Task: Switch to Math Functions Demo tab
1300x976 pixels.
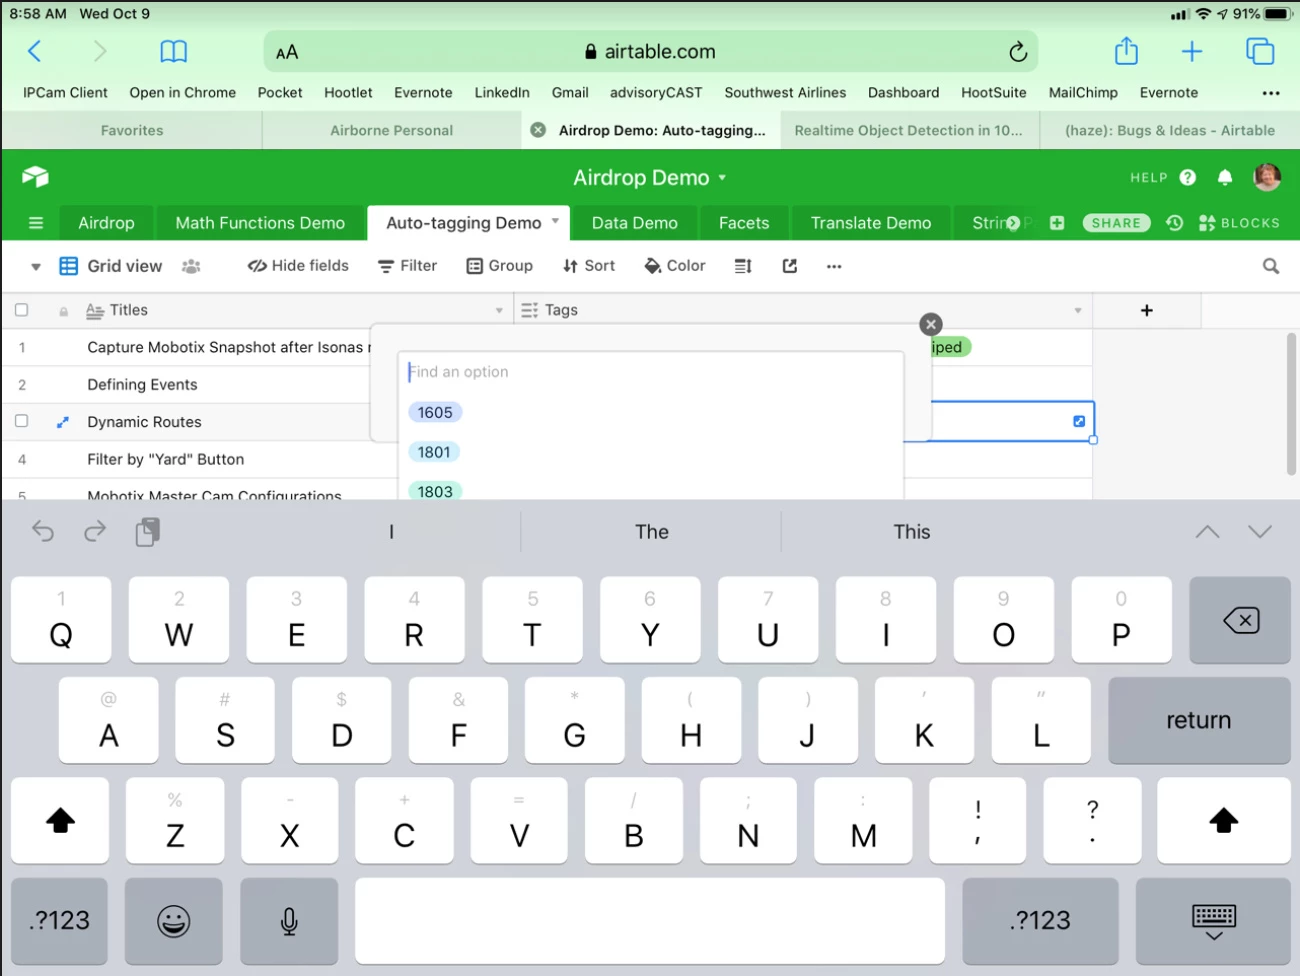Action: [260, 223]
